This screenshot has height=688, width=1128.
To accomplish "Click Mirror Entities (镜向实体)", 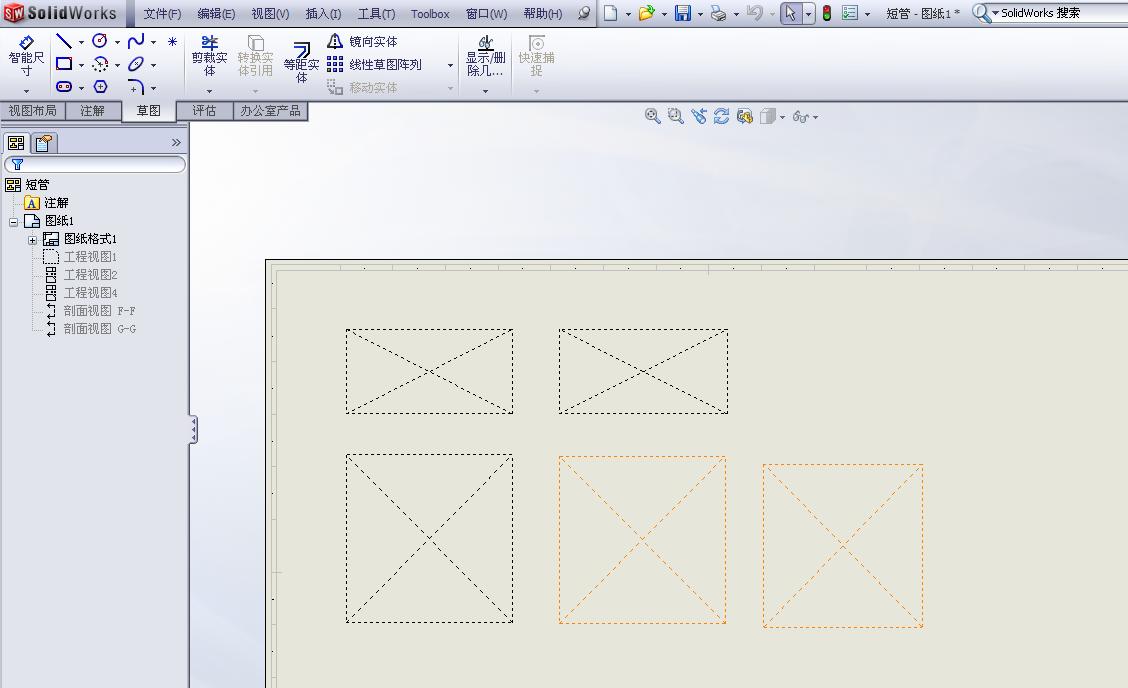I will click(x=363, y=42).
